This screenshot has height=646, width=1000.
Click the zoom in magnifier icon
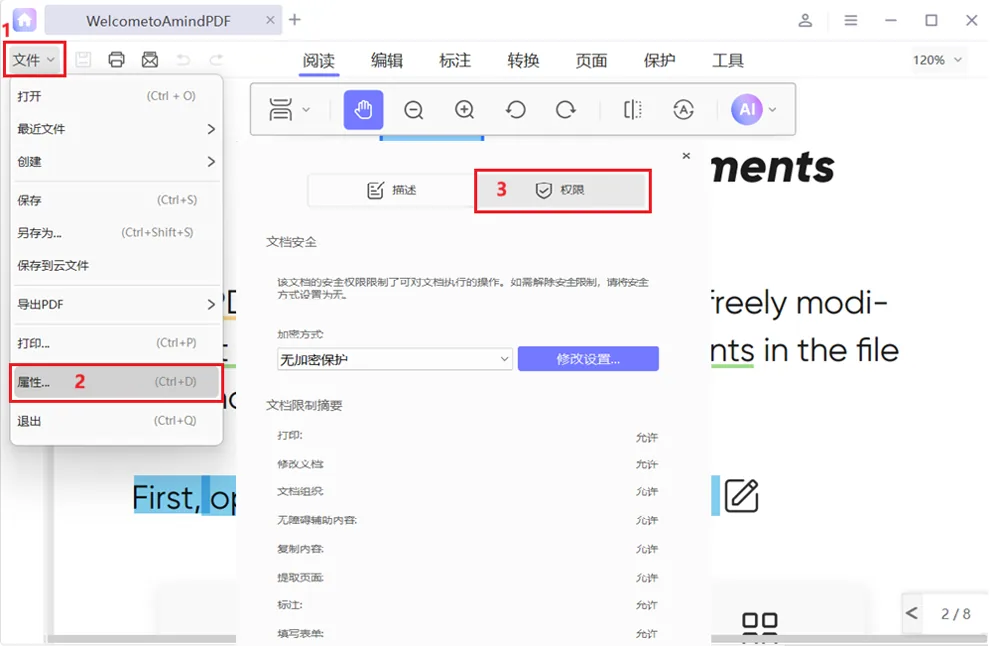pyautogui.click(x=464, y=110)
